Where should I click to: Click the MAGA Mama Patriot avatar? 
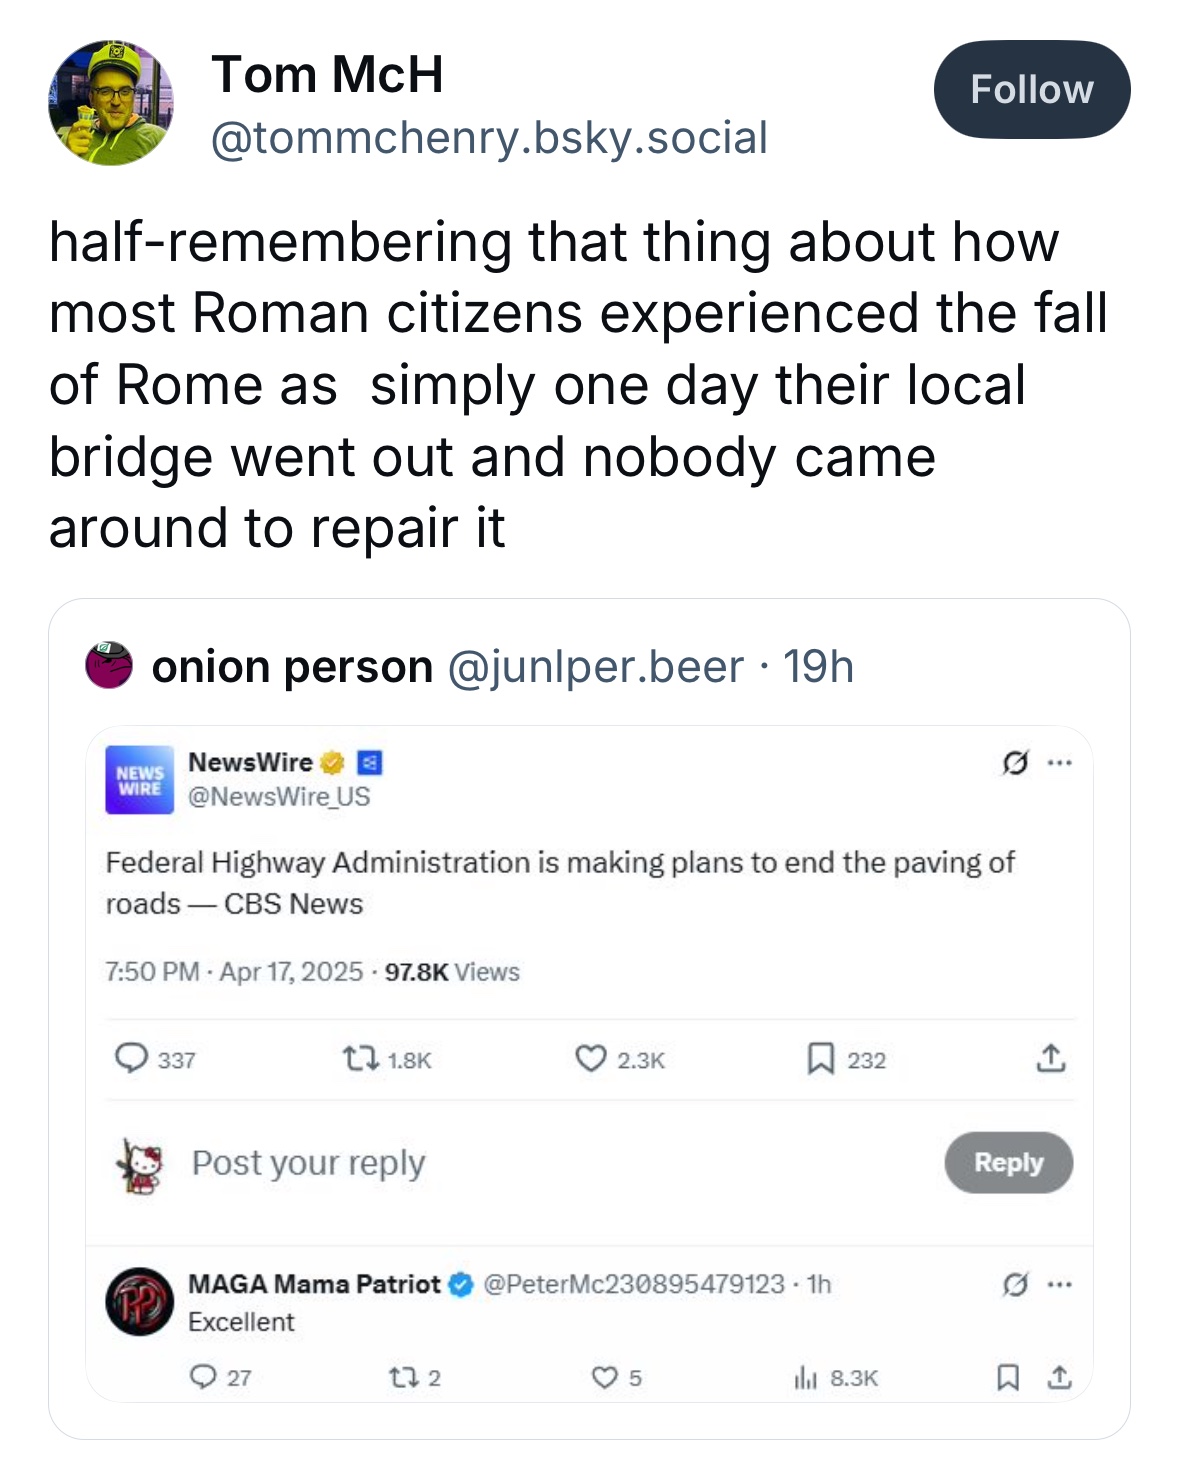[140, 1302]
